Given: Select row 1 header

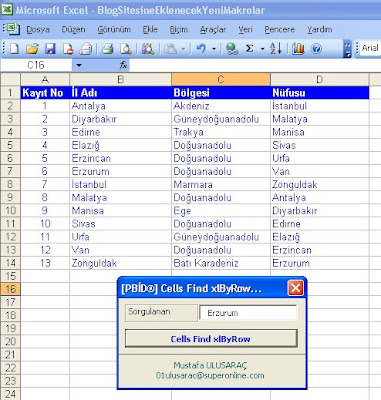Looking at the screenshot, I should pyautogui.click(x=10, y=93).
